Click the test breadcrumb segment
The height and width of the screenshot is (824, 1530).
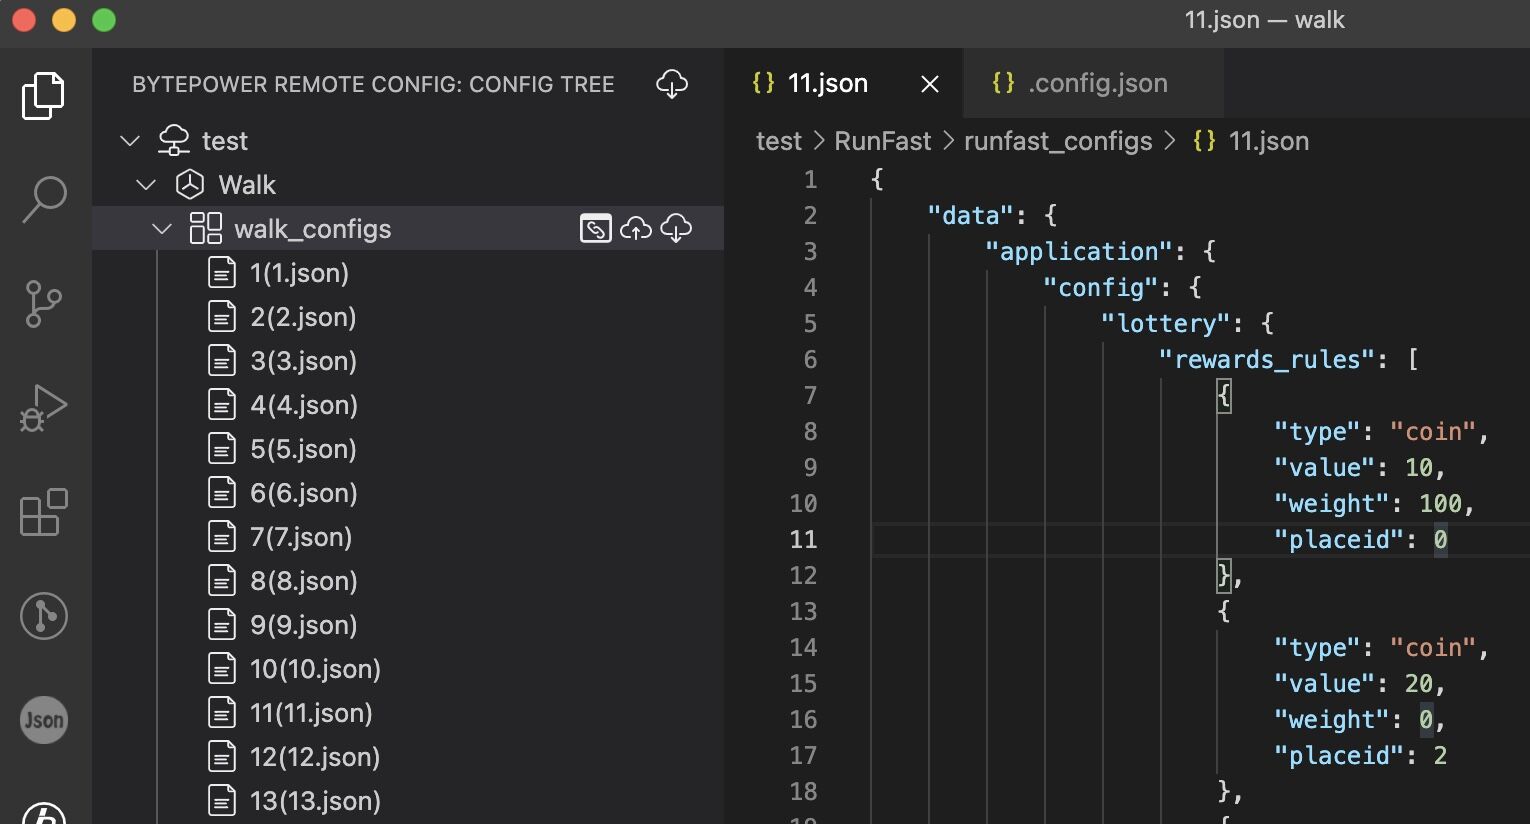[x=779, y=141]
